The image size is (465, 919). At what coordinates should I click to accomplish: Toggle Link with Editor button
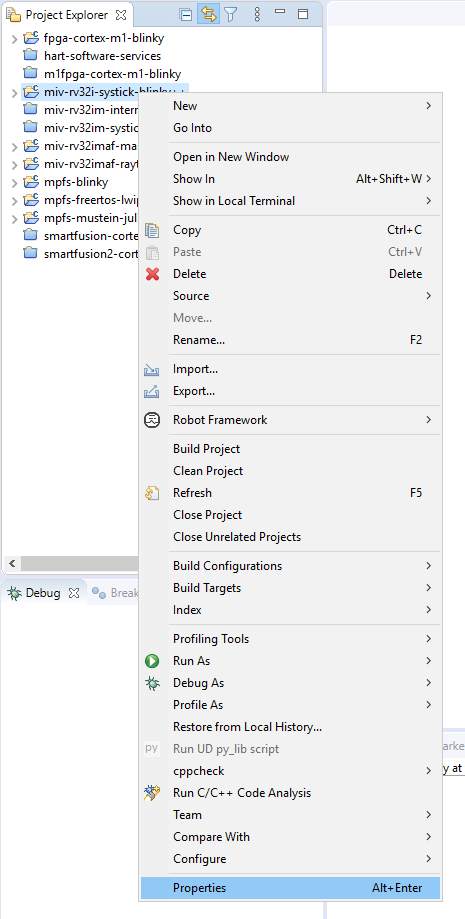(208, 15)
